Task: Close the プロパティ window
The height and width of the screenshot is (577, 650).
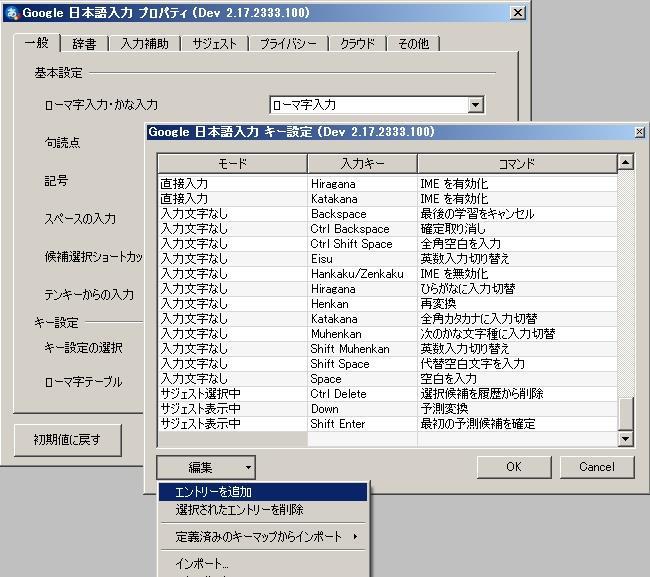Action: 518,13
